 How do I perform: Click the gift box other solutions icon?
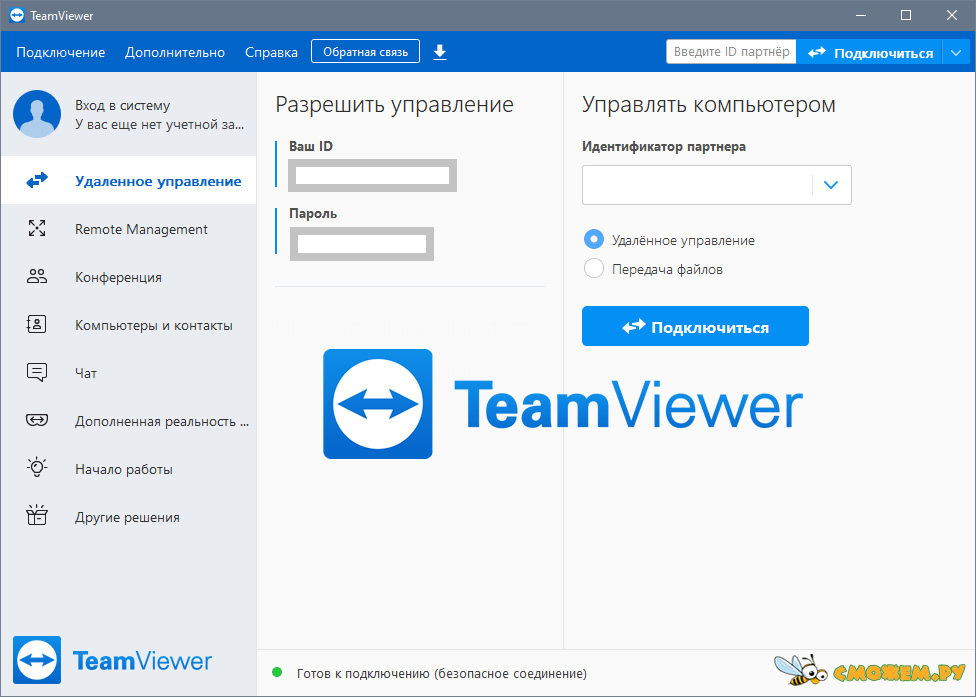click(x=37, y=515)
